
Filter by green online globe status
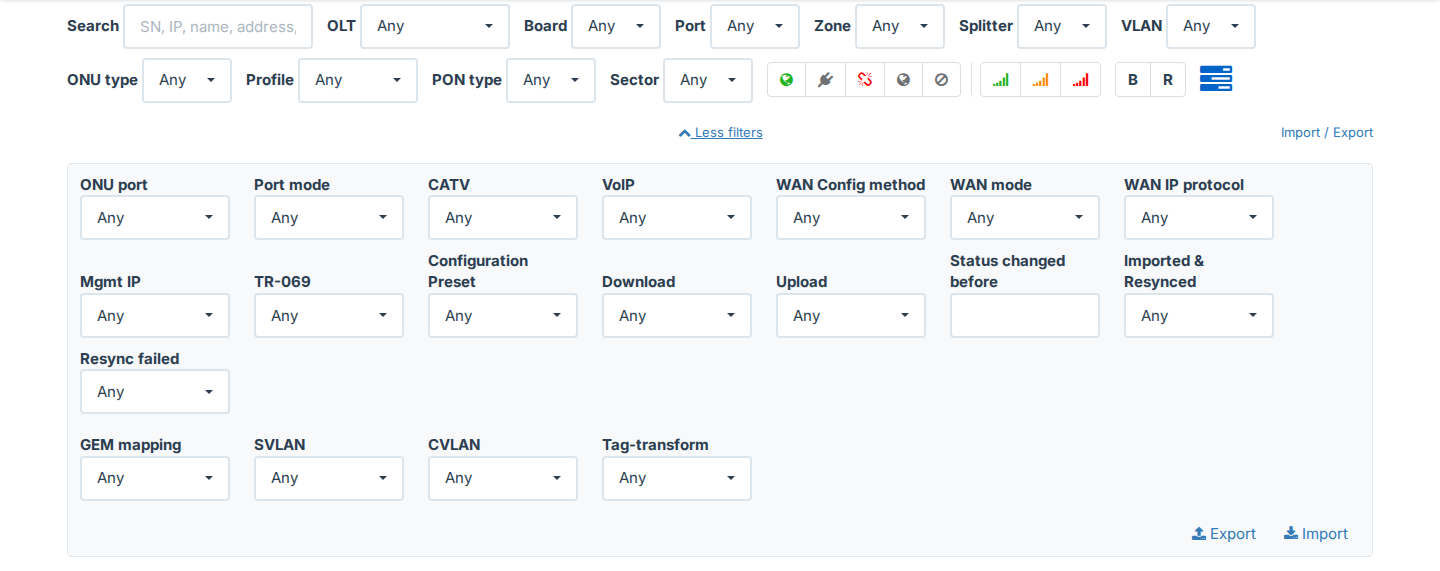point(787,80)
